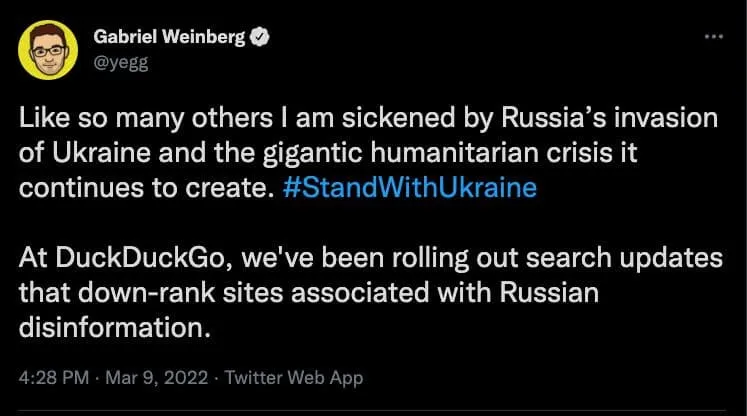The image size is (747, 416).
Task: Click the word Ukraine in the second line
Action: pyautogui.click(x=101, y=153)
